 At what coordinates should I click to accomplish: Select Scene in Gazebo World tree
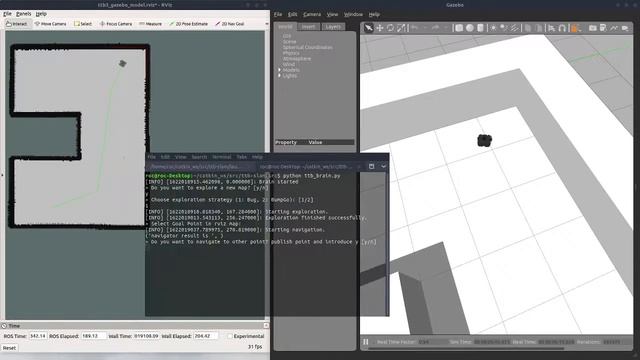289,42
